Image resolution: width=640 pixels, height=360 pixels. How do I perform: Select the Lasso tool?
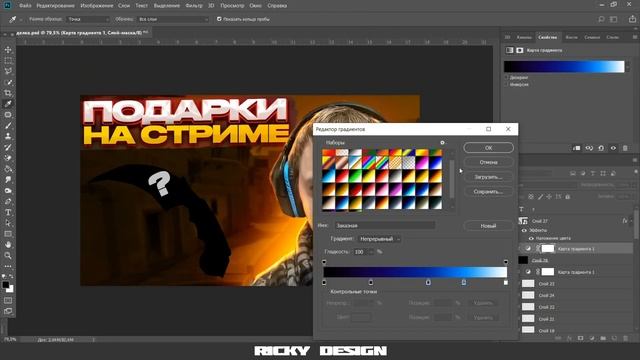click(x=8, y=71)
